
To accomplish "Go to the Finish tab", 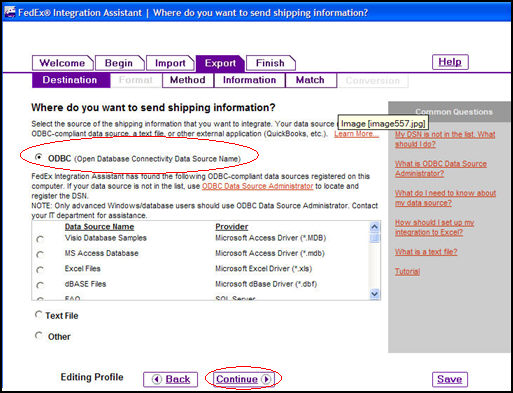I will click(271, 63).
